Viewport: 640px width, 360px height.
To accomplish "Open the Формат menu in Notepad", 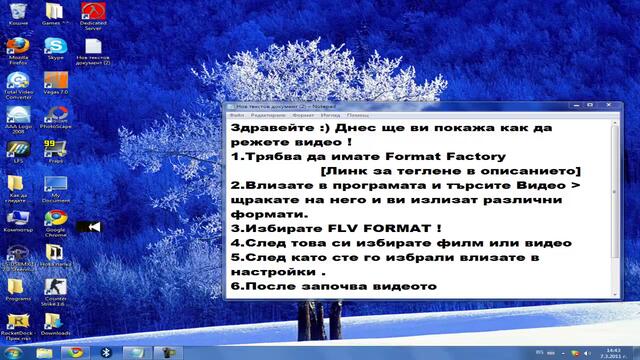I will tap(303, 116).
